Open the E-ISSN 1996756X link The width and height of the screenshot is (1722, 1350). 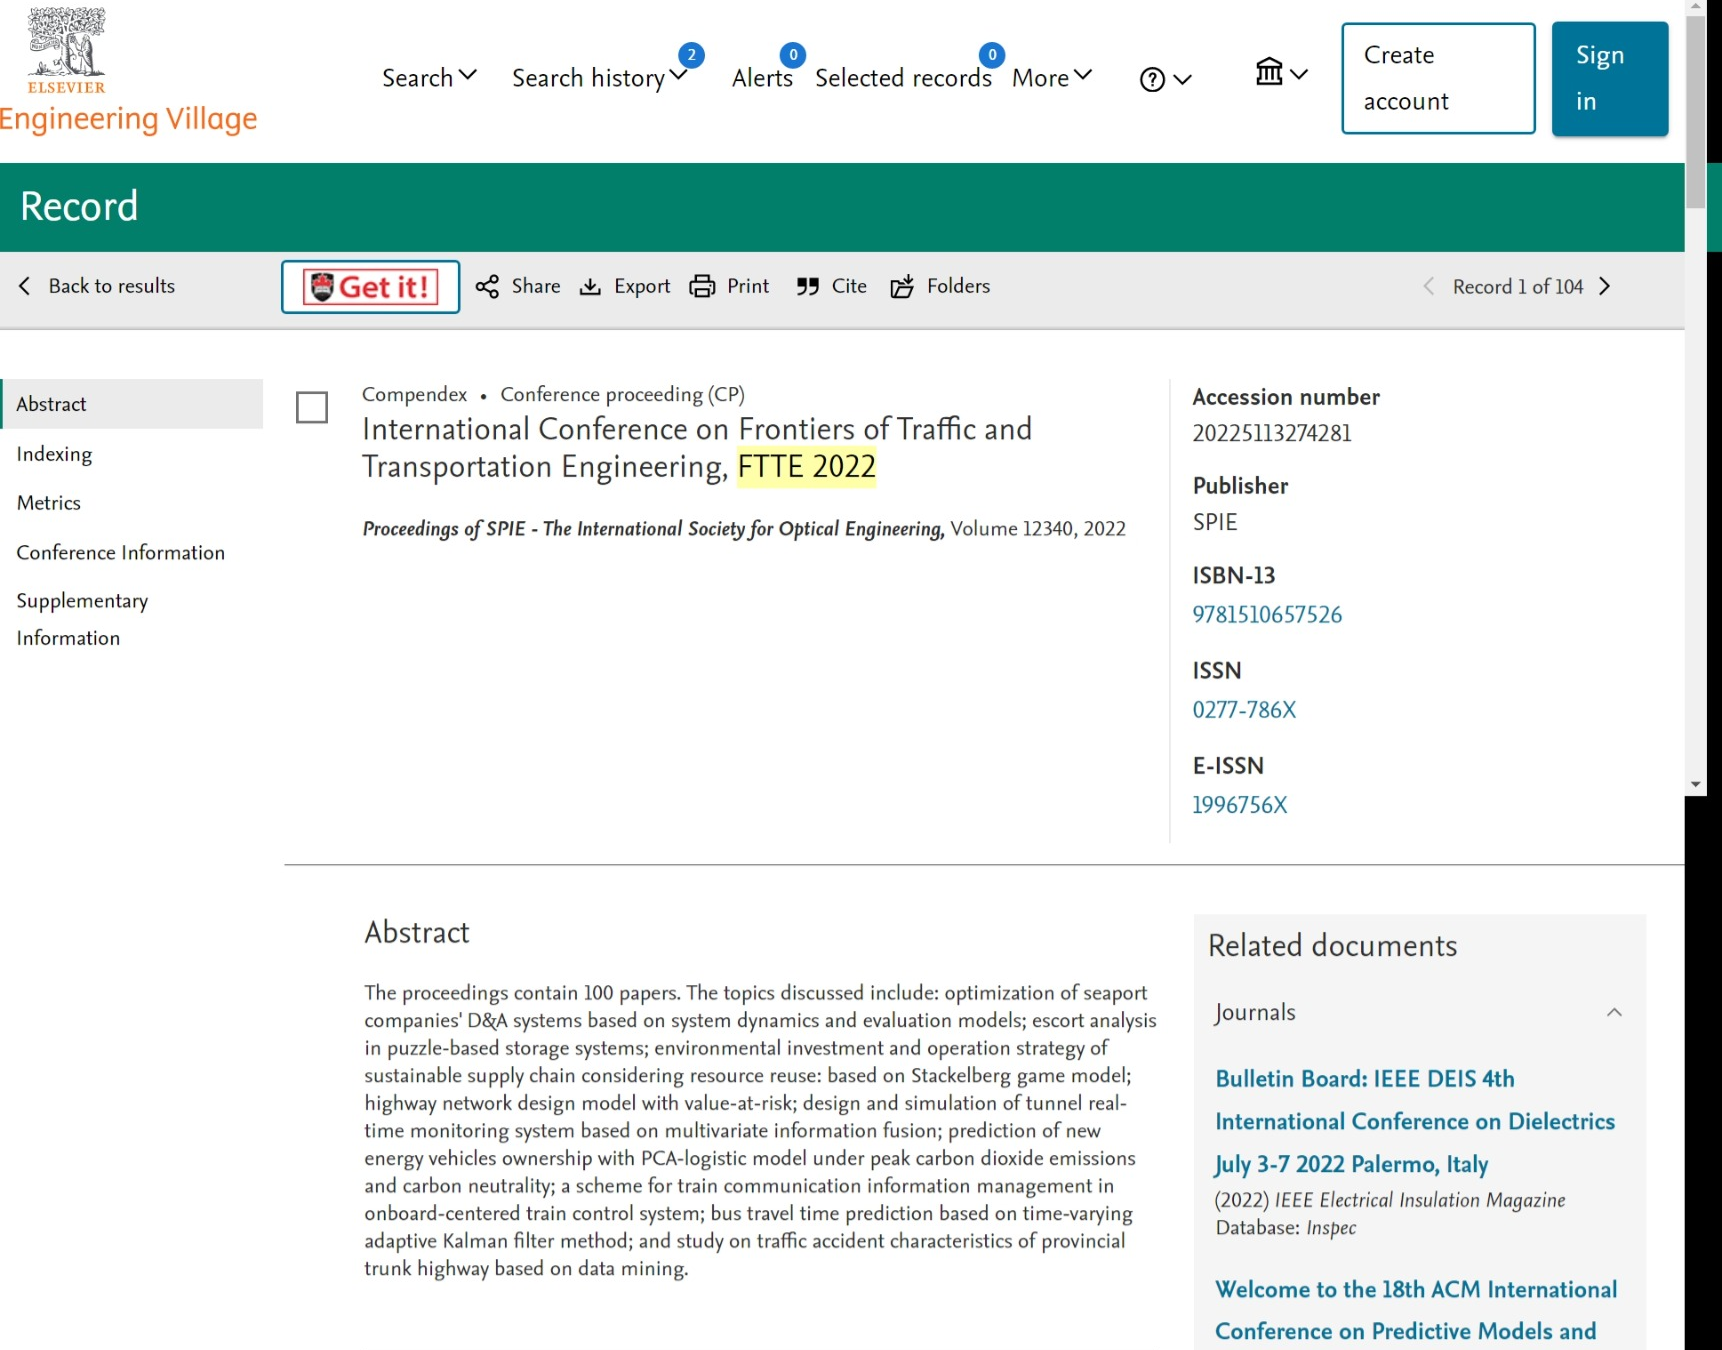click(1240, 805)
